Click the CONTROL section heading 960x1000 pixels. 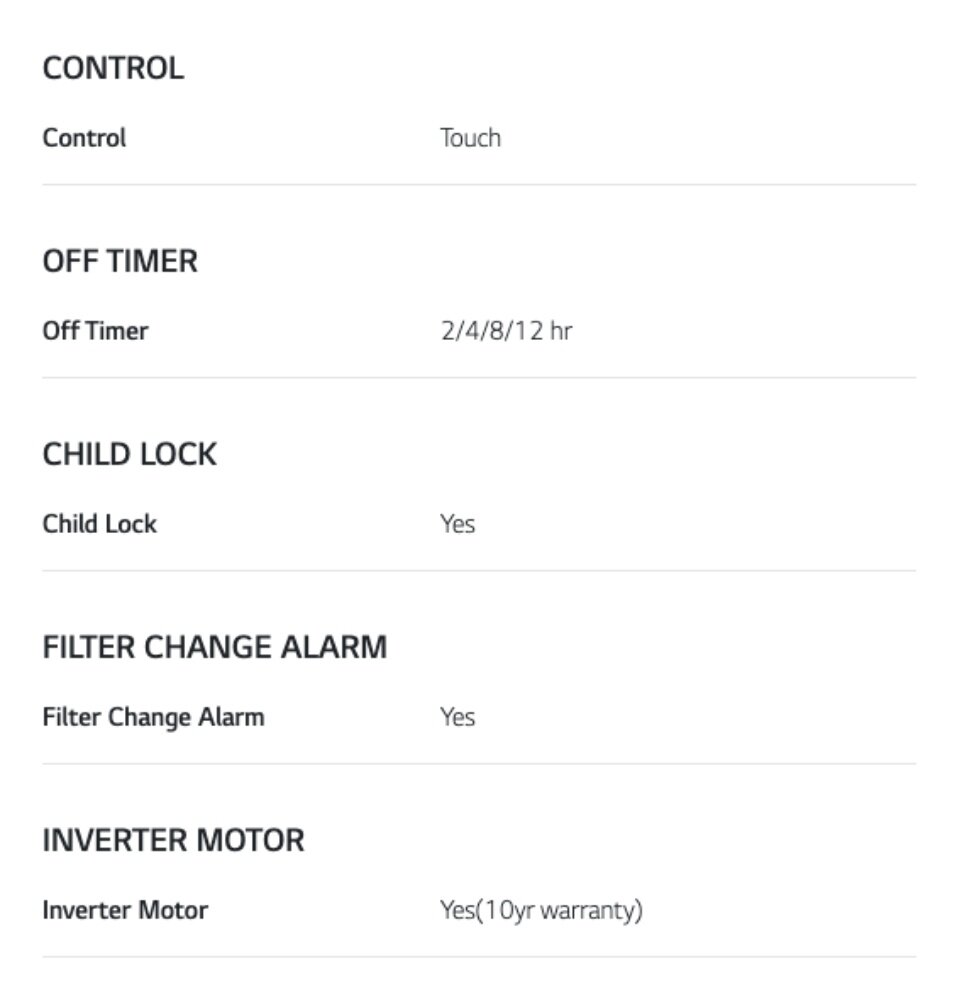(113, 69)
